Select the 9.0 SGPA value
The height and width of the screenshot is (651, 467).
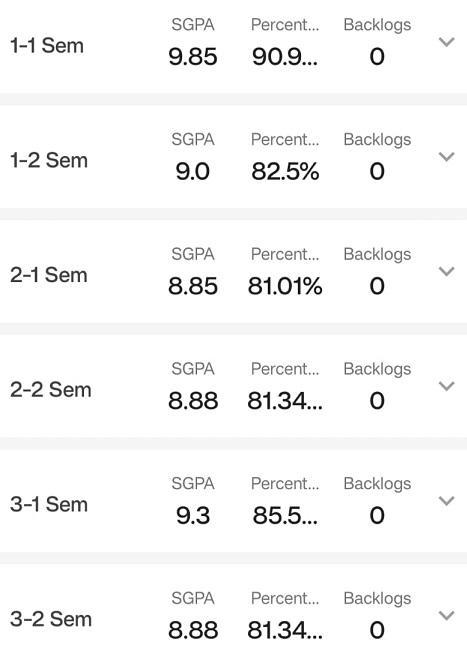coord(193,171)
